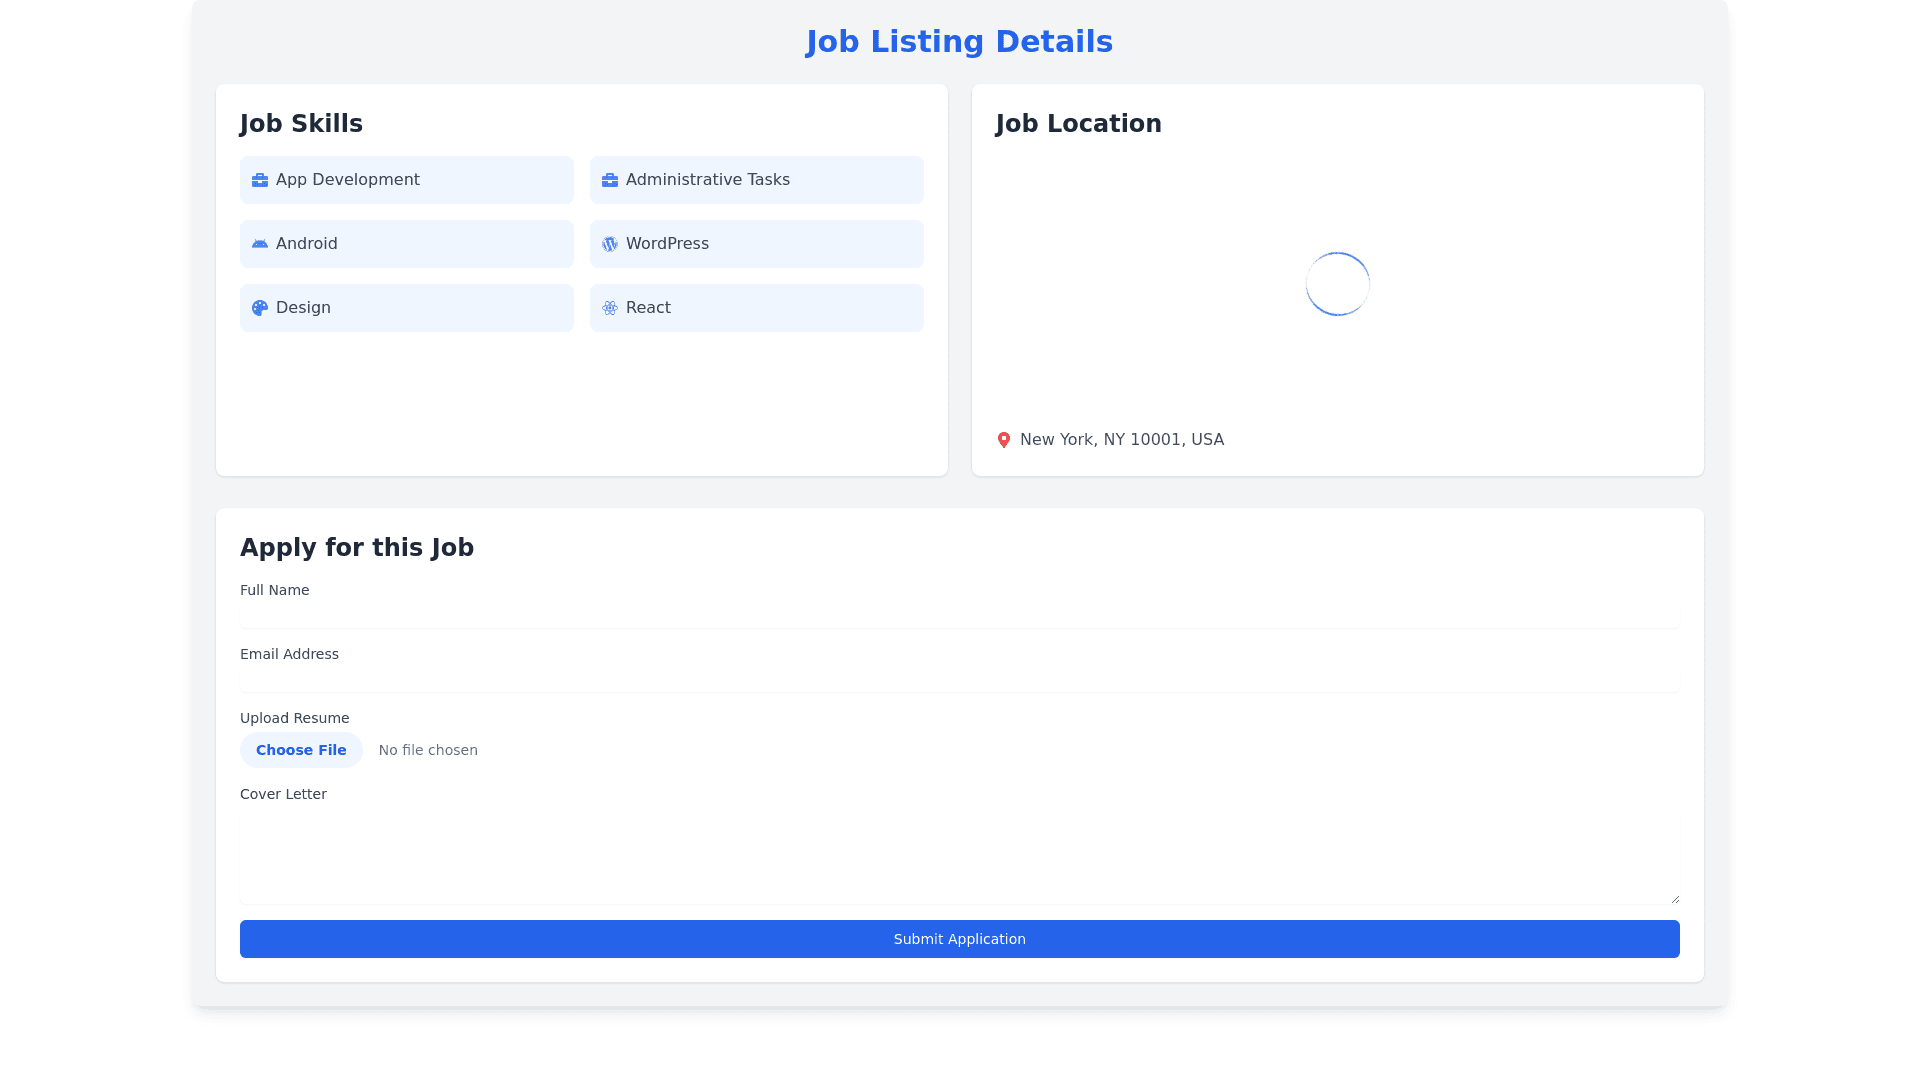The image size is (1920, 1080).
Task: Click the Submit Application button
Action: 959,939
